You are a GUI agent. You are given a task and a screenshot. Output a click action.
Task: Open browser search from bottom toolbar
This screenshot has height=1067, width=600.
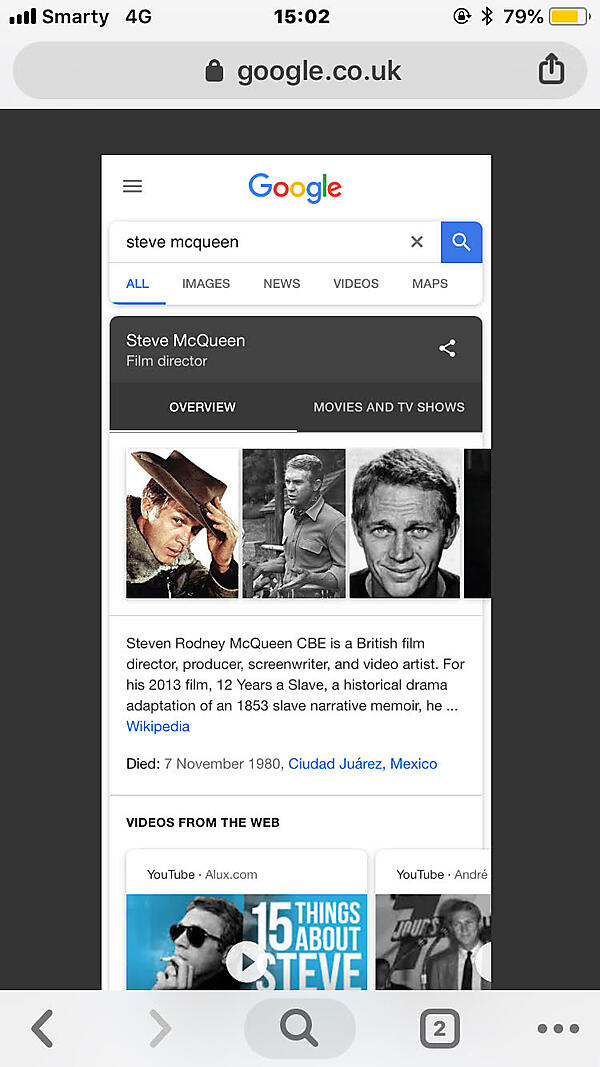tap(299, 1028)
